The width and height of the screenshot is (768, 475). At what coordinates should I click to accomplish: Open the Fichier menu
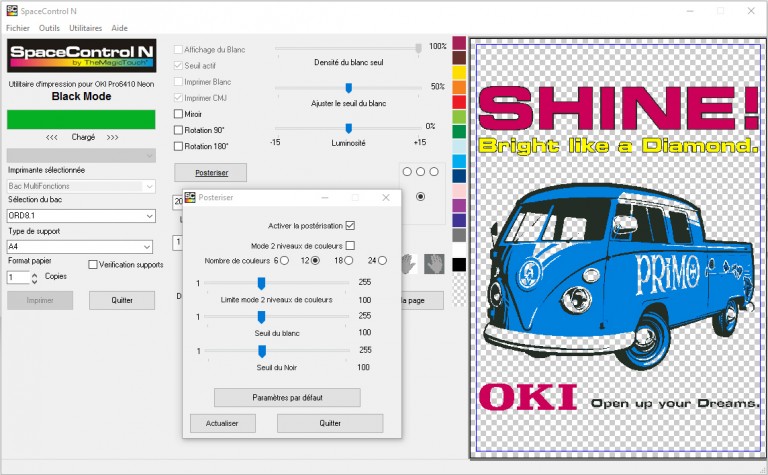click(18, 29)
